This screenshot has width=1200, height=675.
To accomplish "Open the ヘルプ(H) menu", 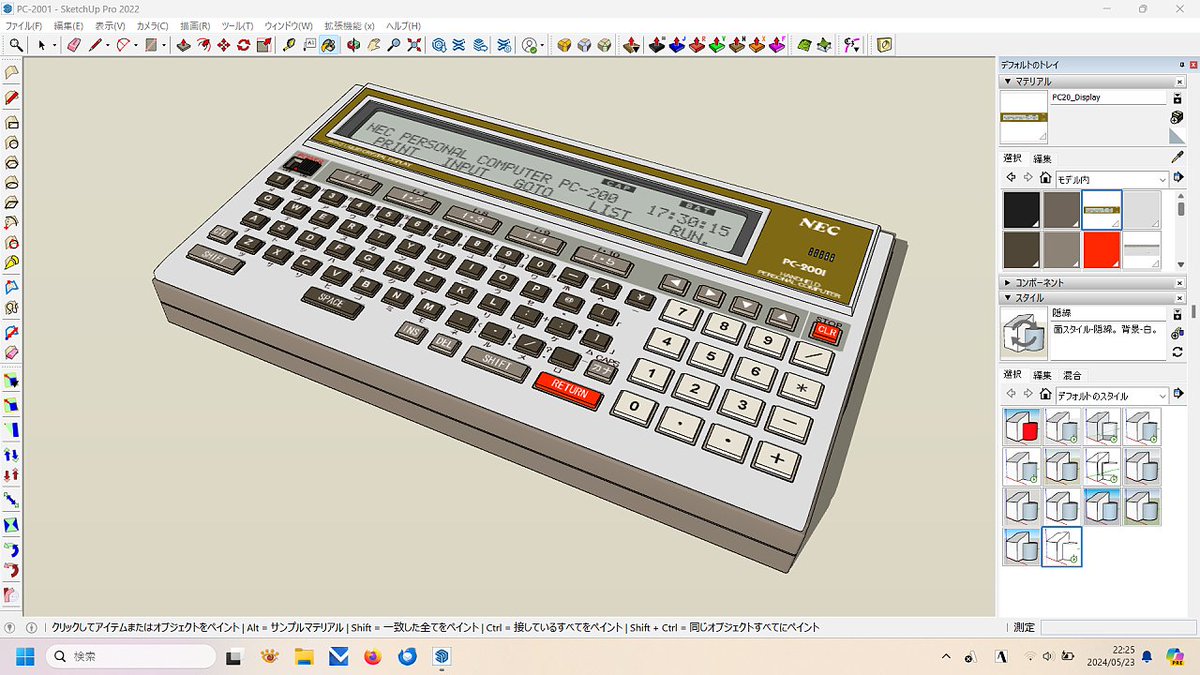I will tap(402, 25).
